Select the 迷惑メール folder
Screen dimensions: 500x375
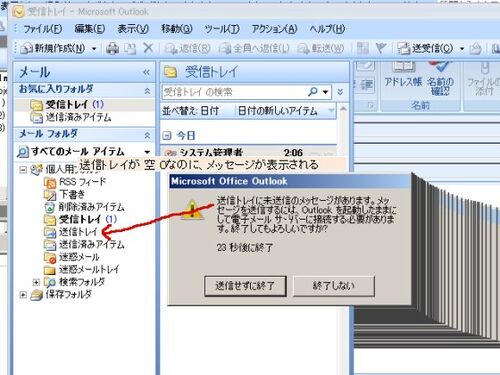79,257
